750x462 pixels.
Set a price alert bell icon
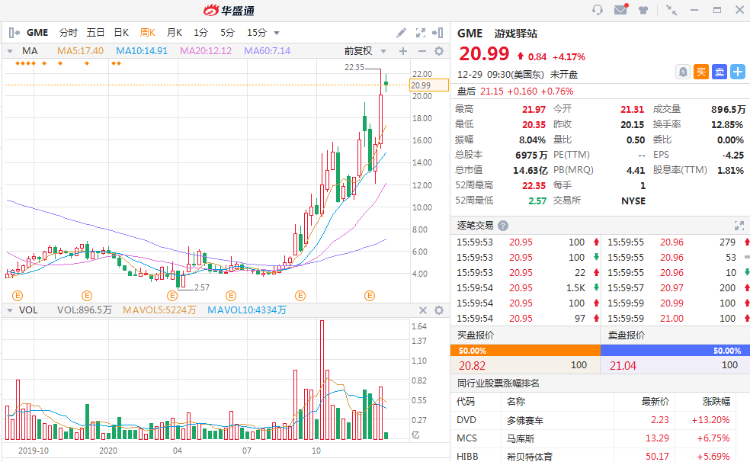[683, 72]
